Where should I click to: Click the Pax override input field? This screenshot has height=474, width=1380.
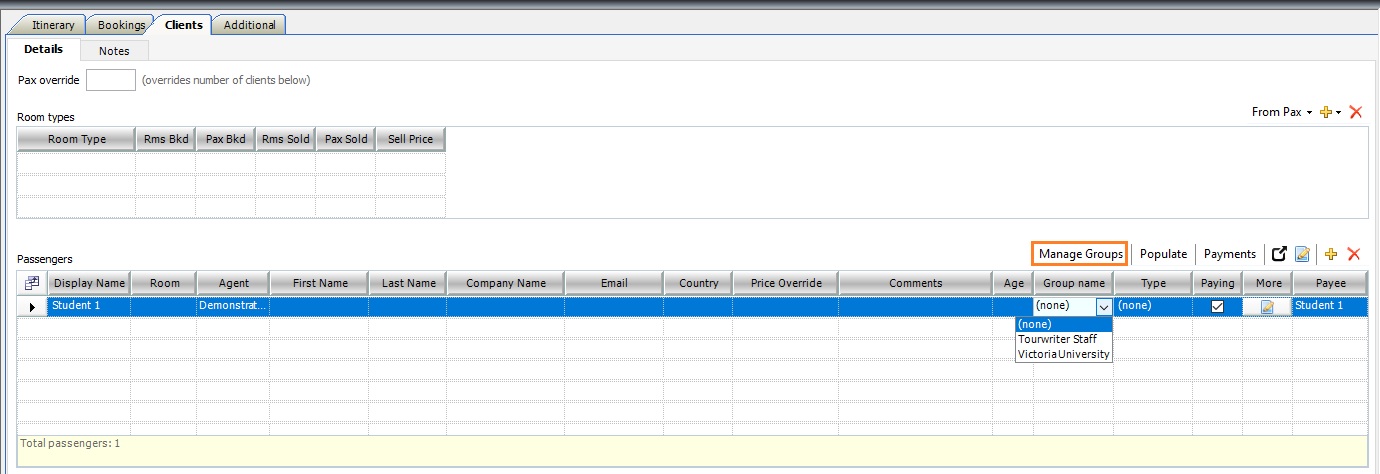tap(111, 80)
